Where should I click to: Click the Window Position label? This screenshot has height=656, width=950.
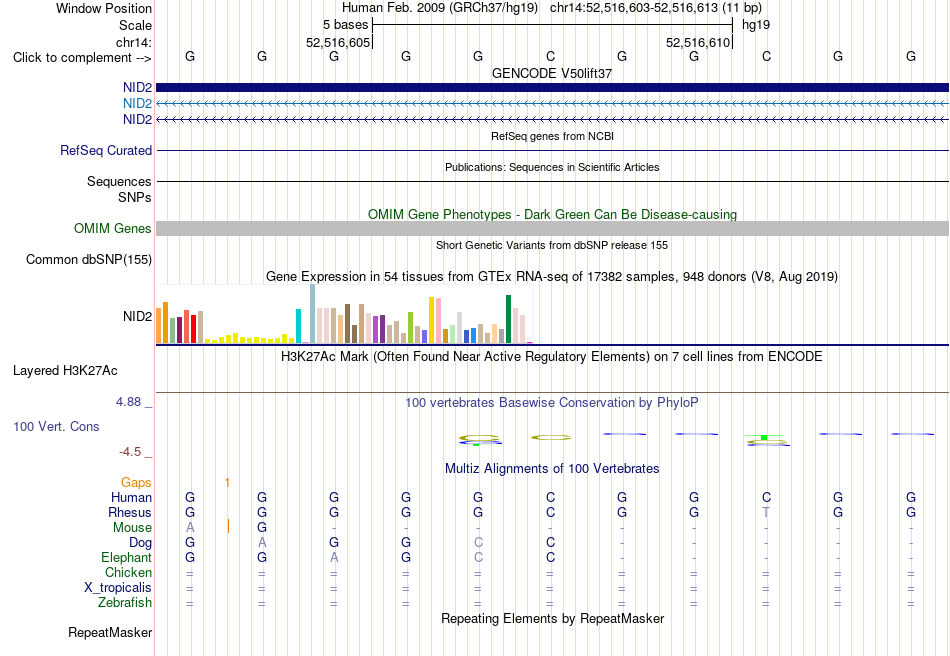coord(104,8)
